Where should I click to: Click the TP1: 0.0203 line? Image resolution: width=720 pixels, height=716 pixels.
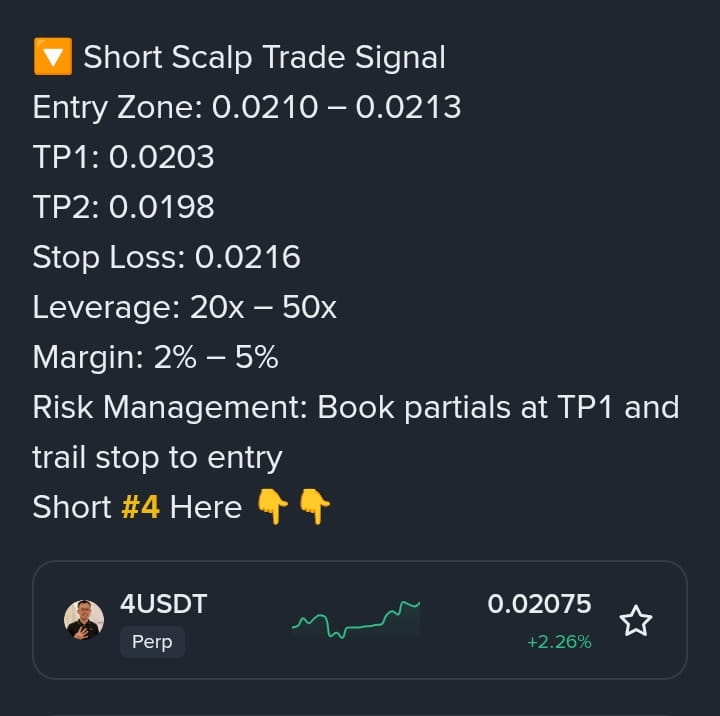click(123, 157)
